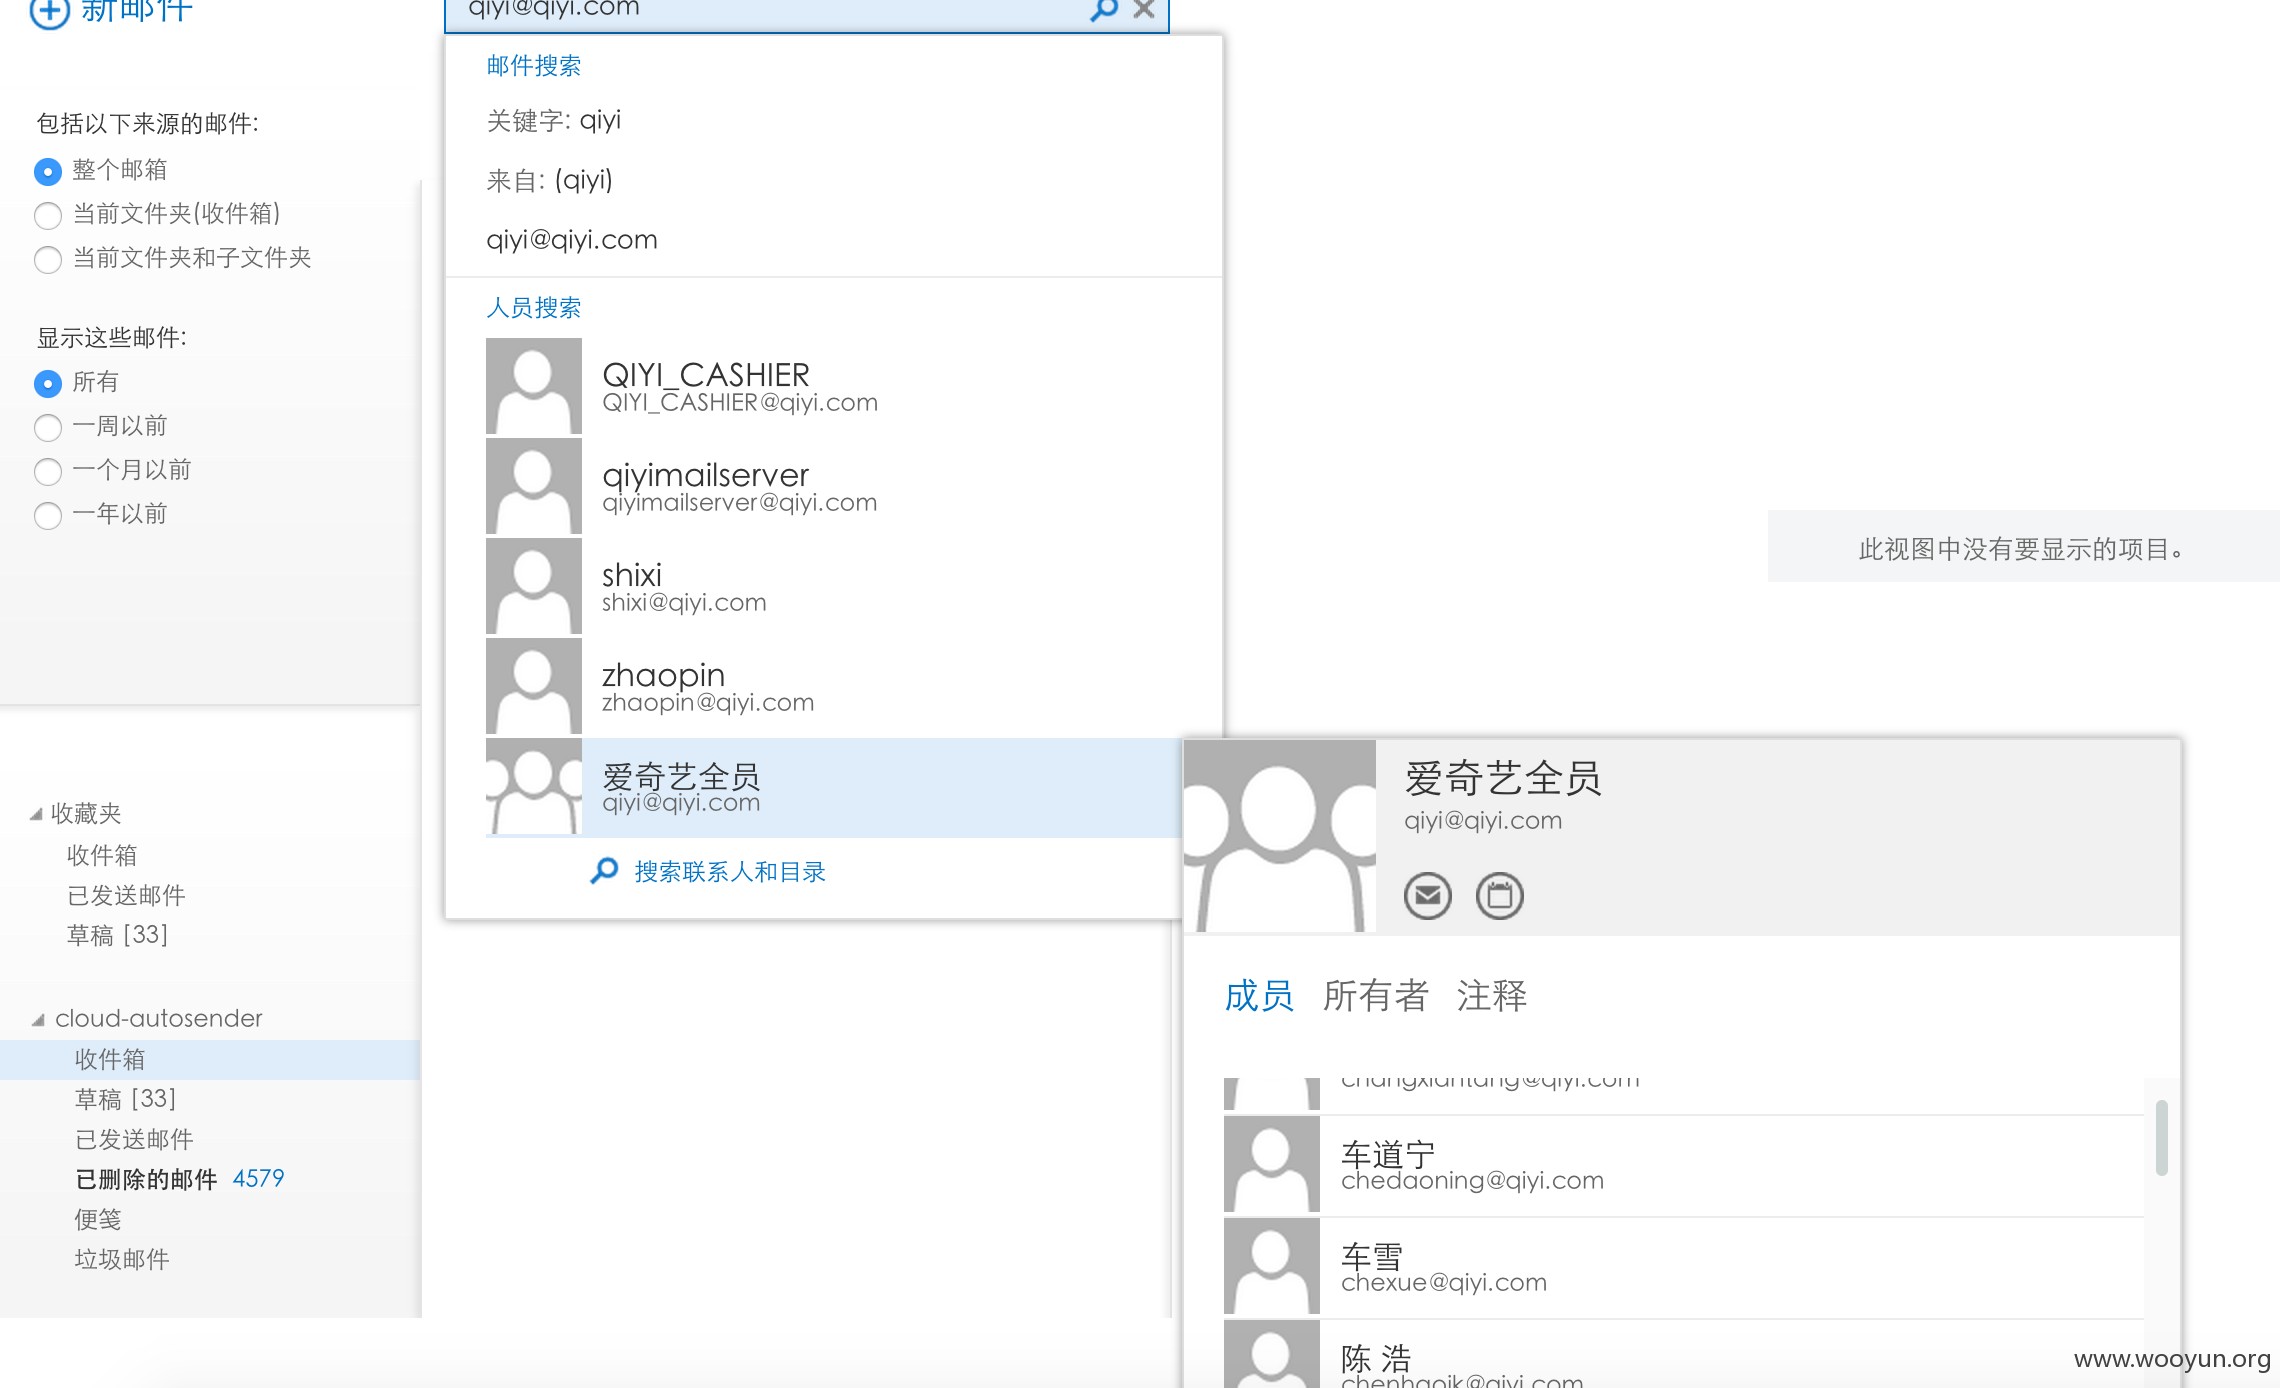Switch to the 成员 tab
The height and width of the screenshot is (1388, 2280).
(x=1259, y=996)
